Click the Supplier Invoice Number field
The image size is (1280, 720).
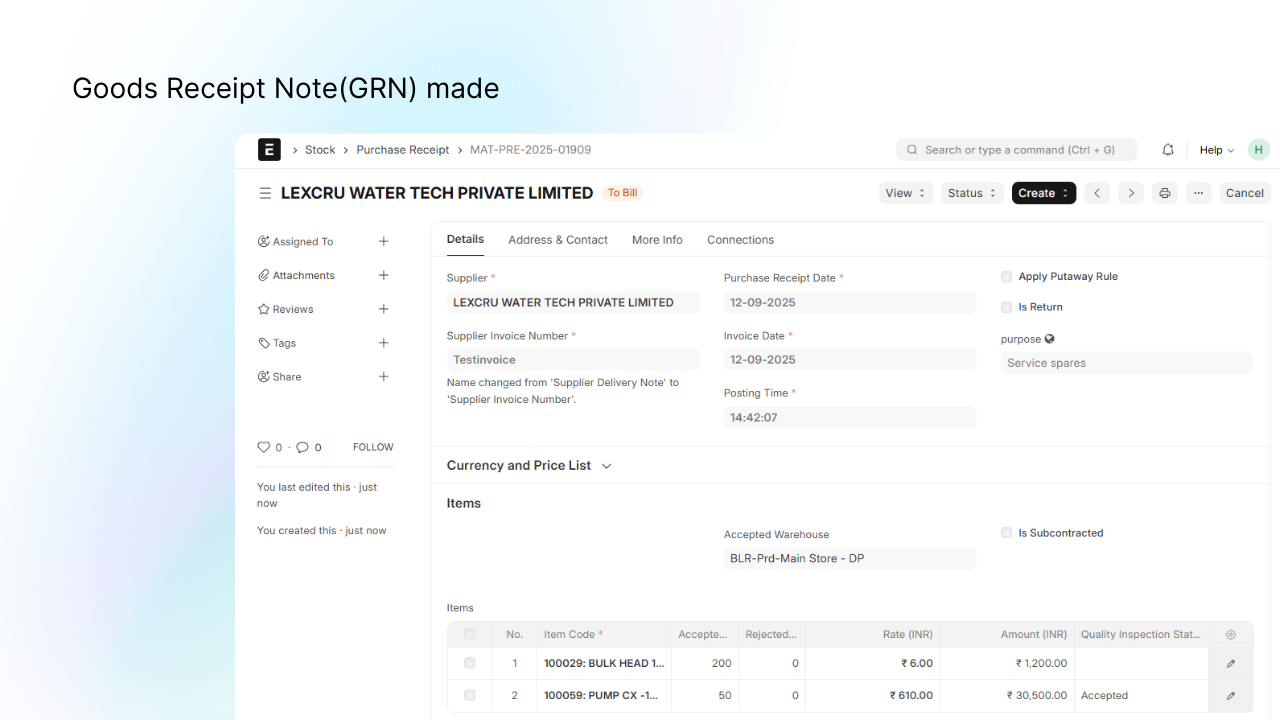pyautogui.click(x=573, y=359)
